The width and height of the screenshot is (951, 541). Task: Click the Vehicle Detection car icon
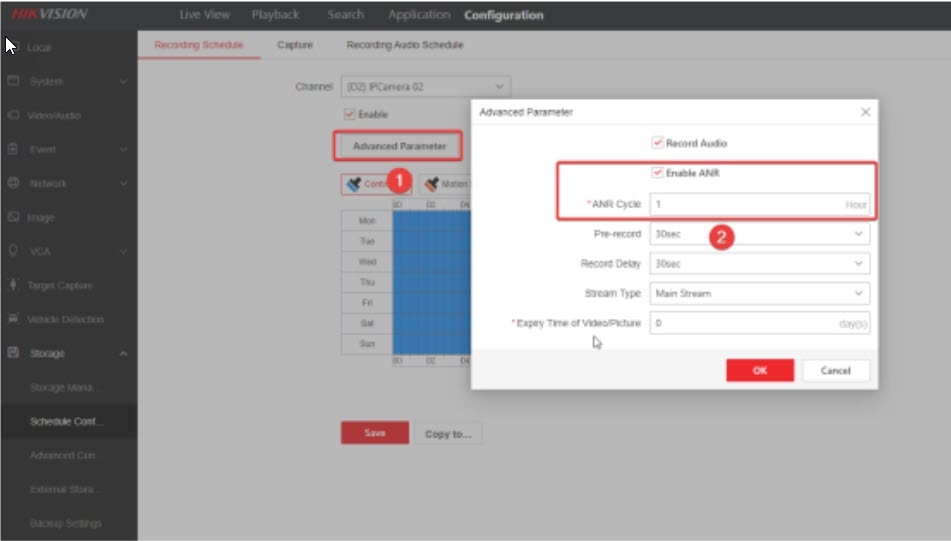14,319
